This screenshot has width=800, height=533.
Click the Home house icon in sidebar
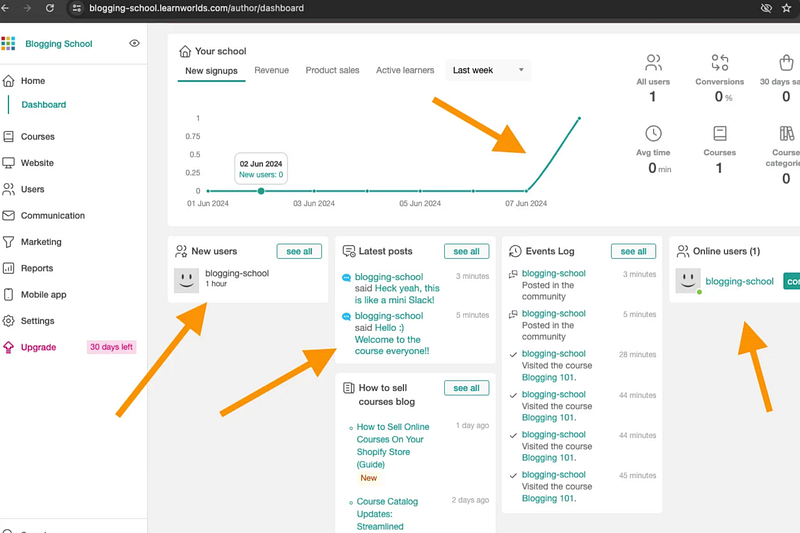[x=8, y=81]
